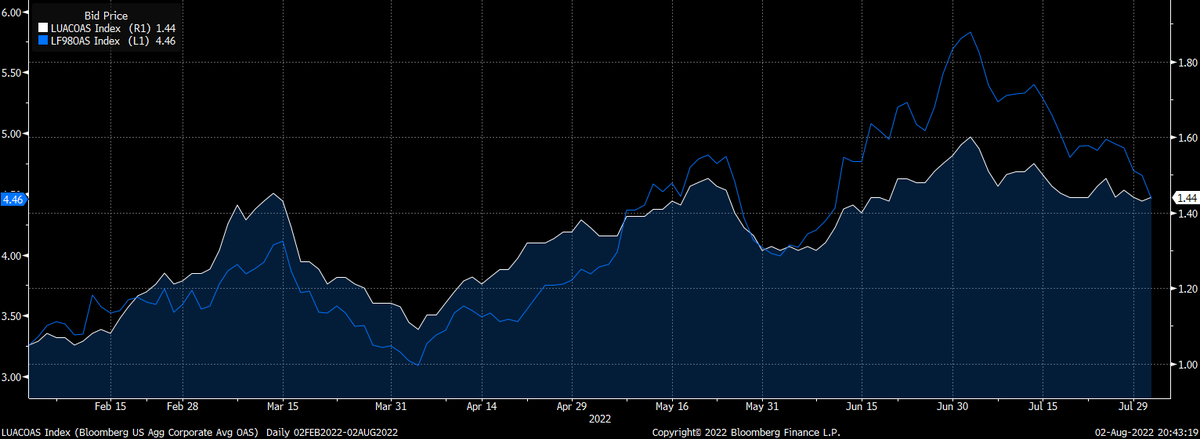Click the Feb 15 date label

point(111,407)
